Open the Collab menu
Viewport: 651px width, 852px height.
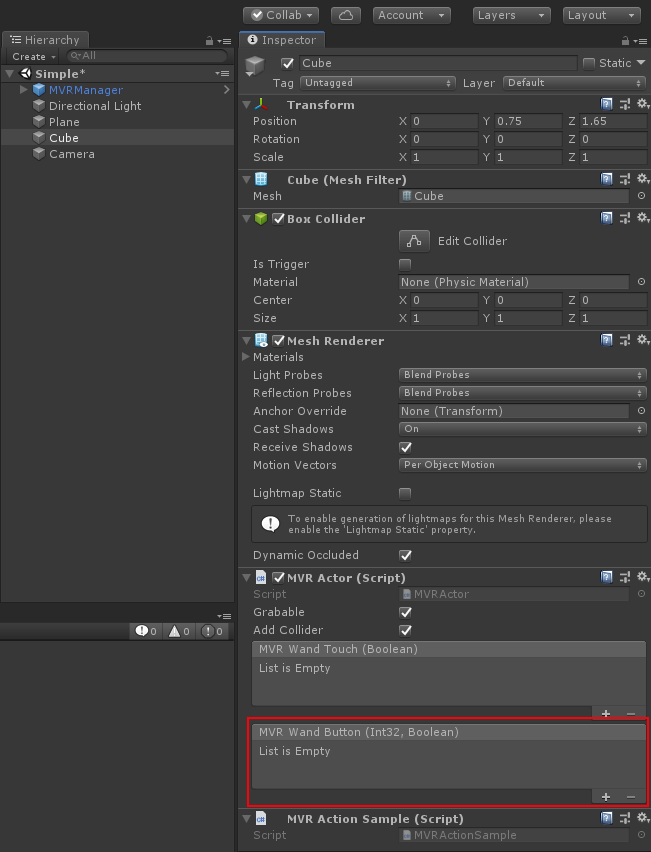(x=281, y=15)
